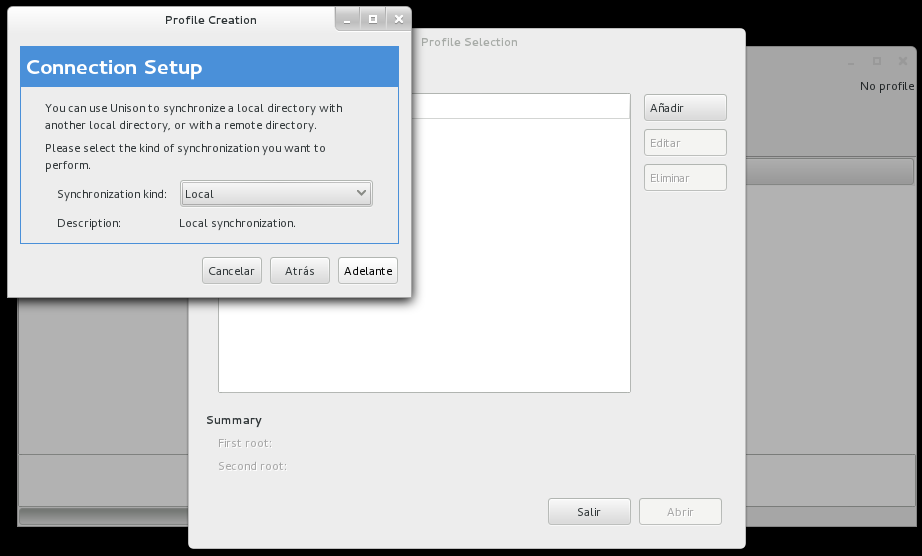Click the 'Synchronization kind:' label
This screenshot has height=556, width=922.
click(112, 194)
